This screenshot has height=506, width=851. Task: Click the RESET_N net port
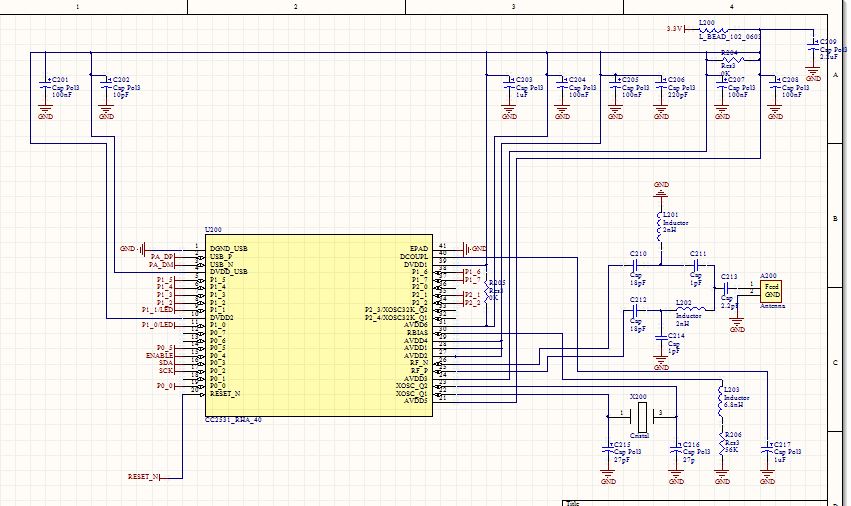point(144,477)
